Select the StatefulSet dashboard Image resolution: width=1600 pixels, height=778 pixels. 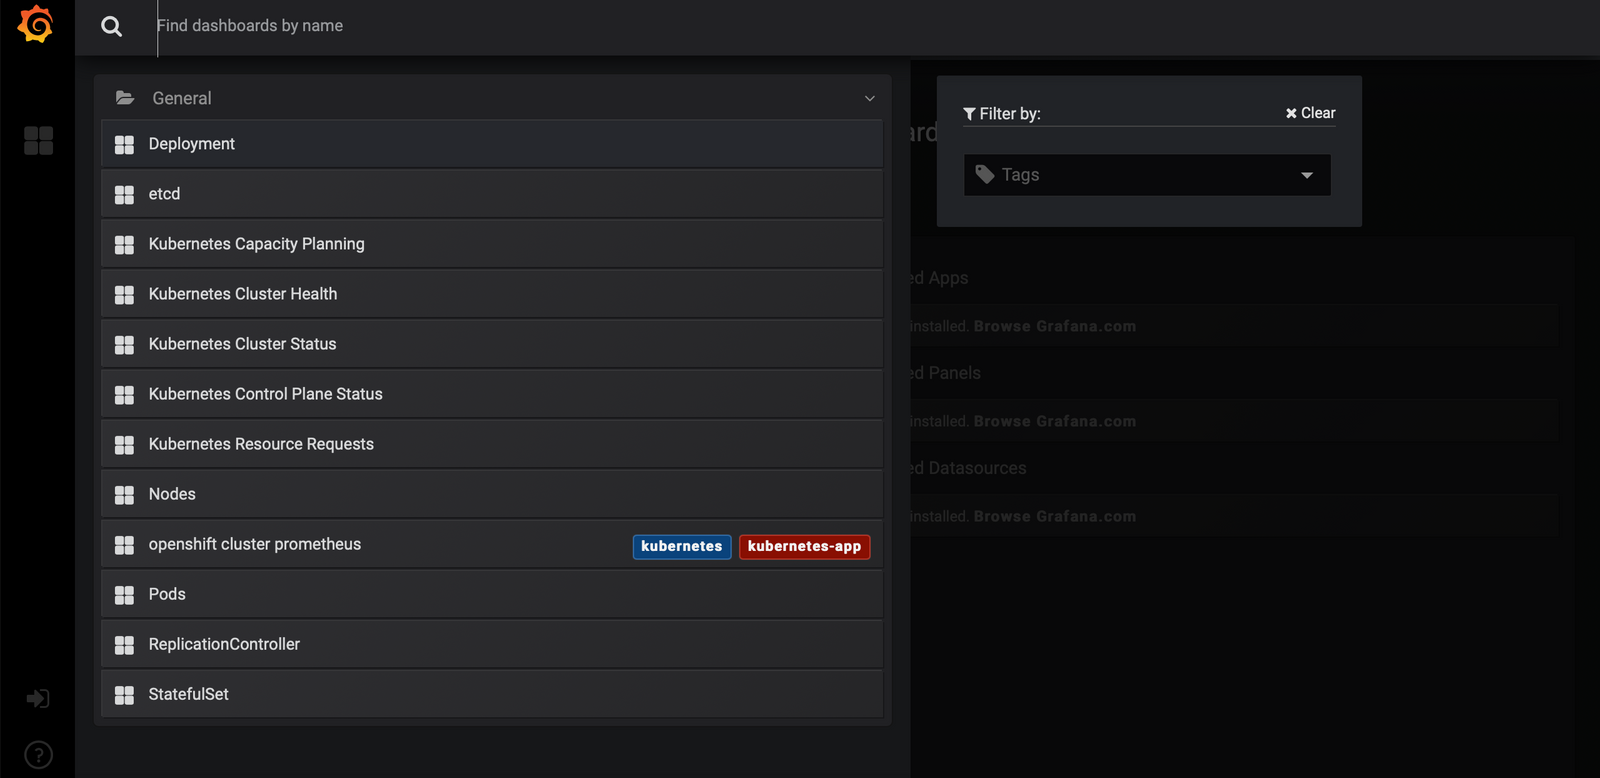coord(189,694)
